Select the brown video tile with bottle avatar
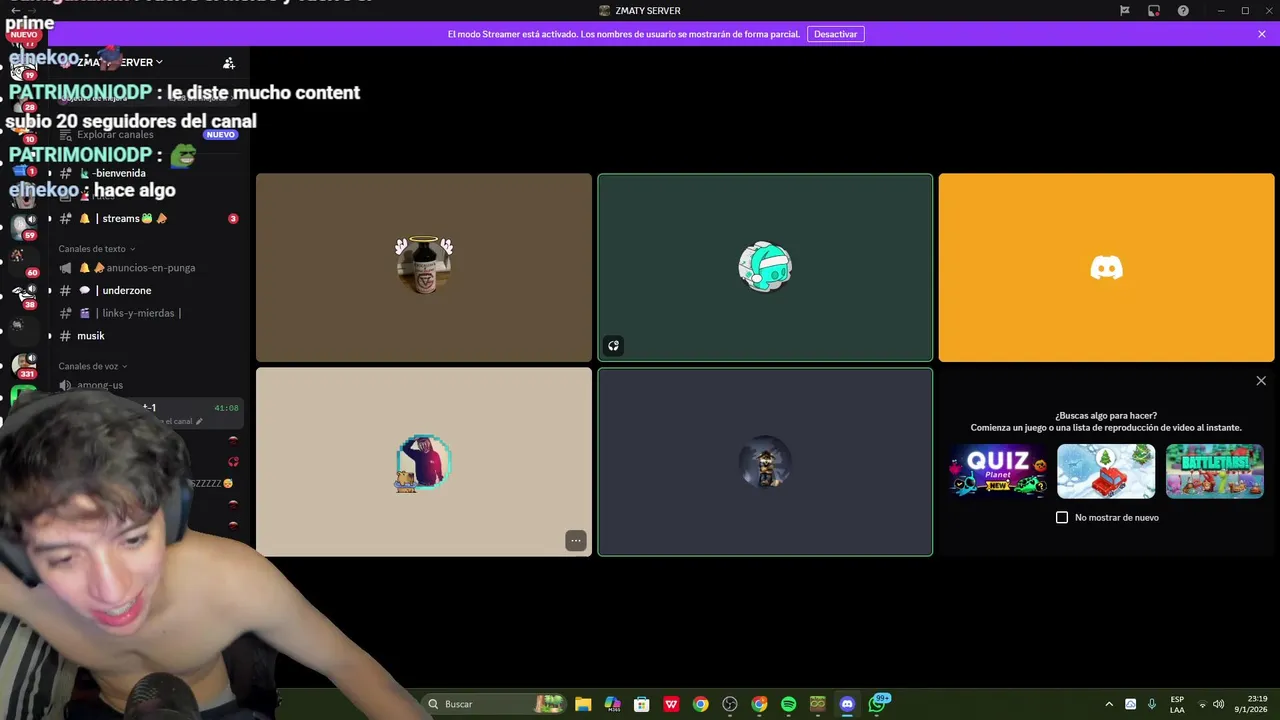This screenshot has height=720, width=1280. 424,268
